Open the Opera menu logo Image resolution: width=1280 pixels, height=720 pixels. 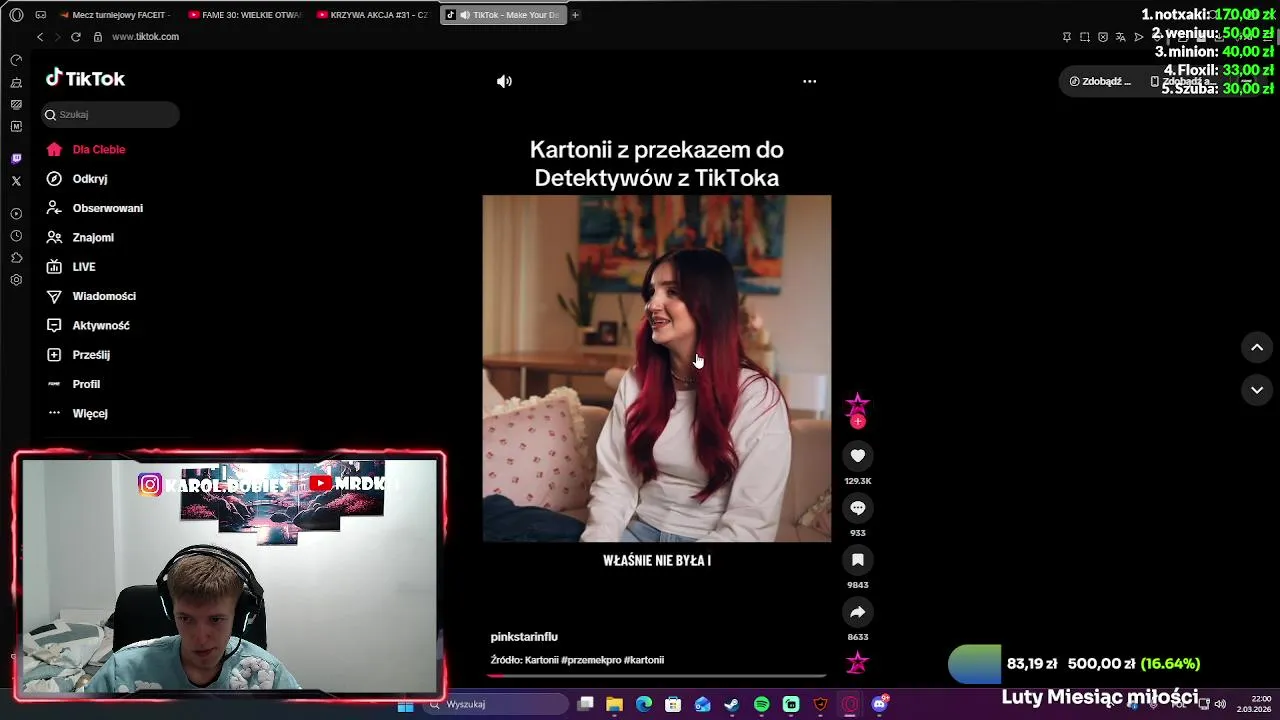[16, 15]
